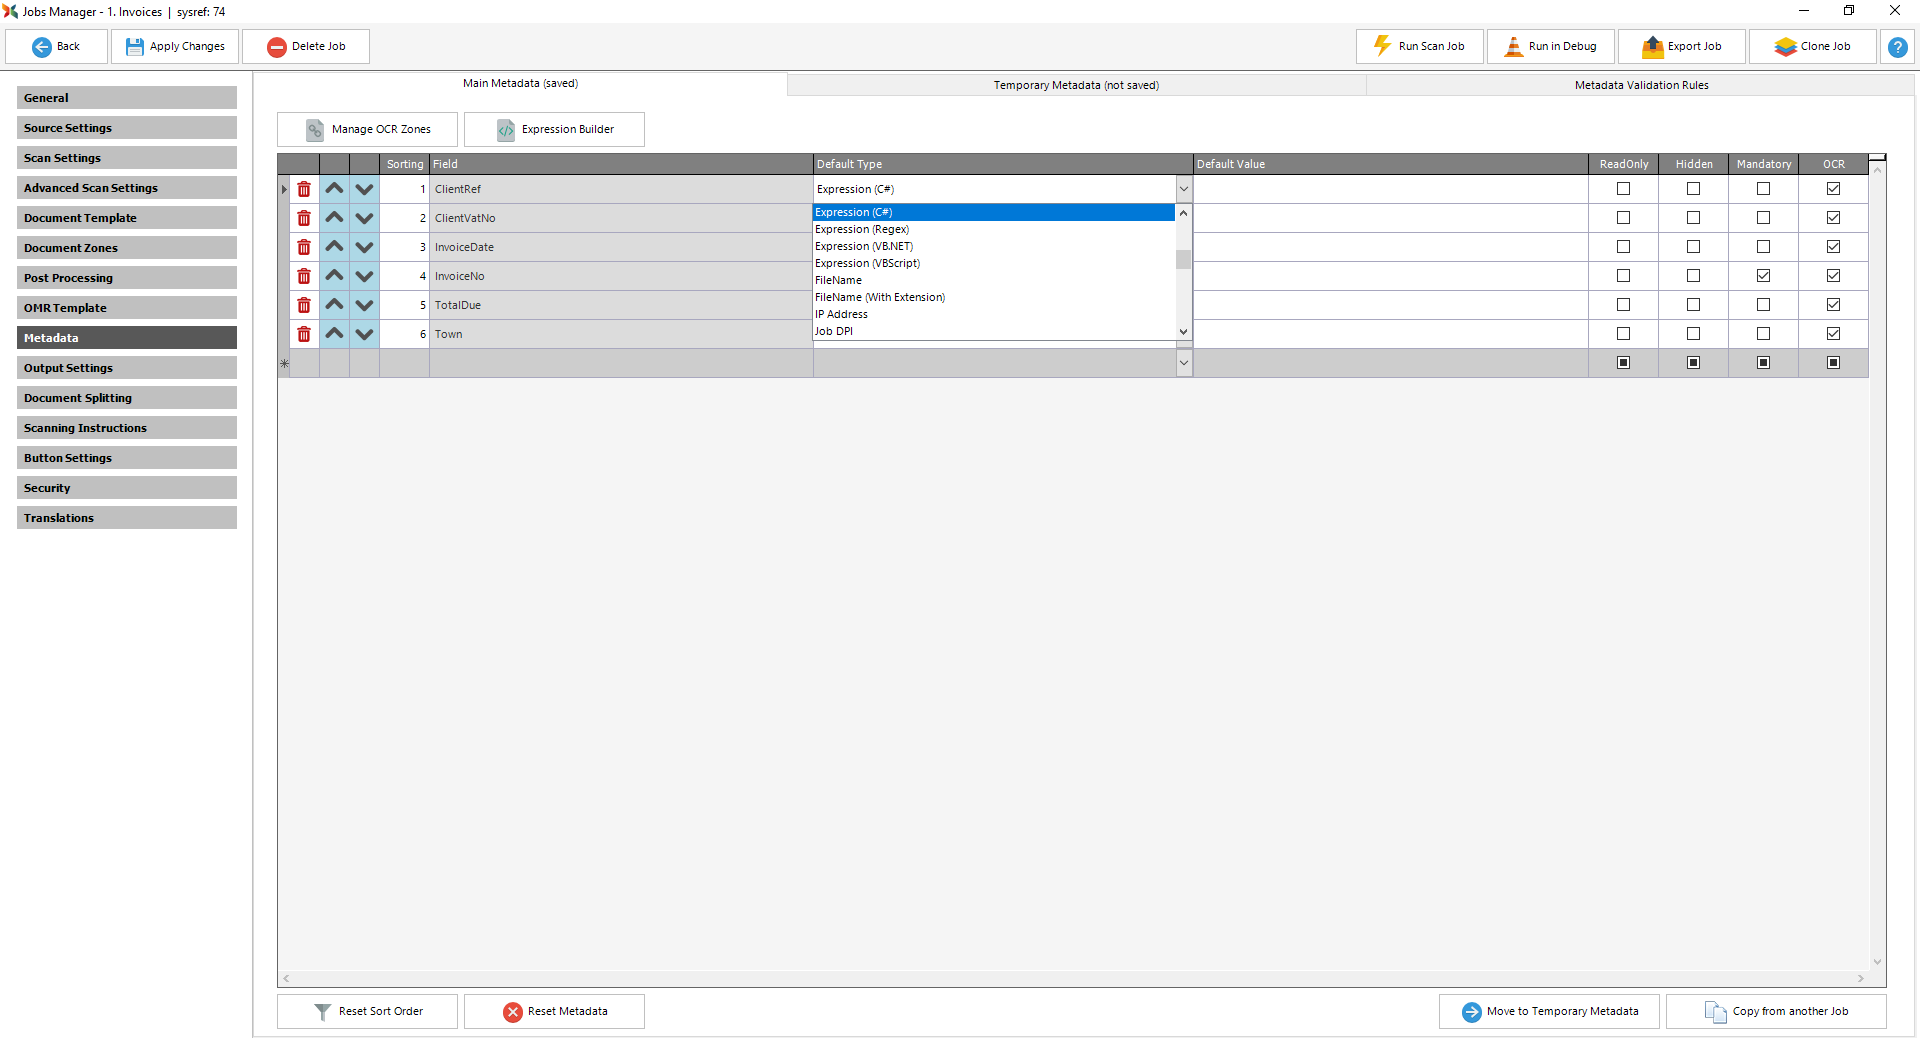Clone the current job
Screen dimensions: 1920x1040
pos(1812,46)
